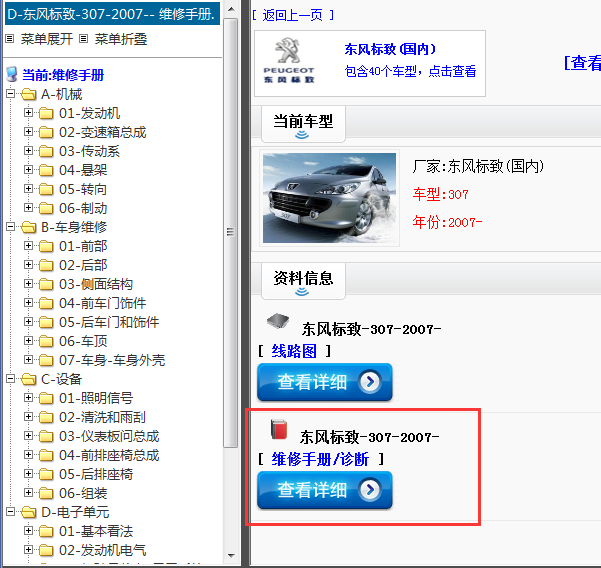Screen dimensions: 601x568
Task: Click the 厂家:东风标致(国内) text
Action: (x=478, y=166)
